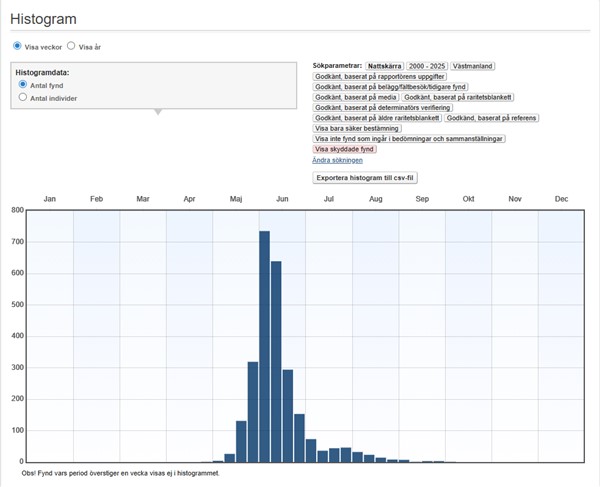The image size is (600, 487).
Task: Select the "Visa veckor" radio option
Action: pos(16,46)
